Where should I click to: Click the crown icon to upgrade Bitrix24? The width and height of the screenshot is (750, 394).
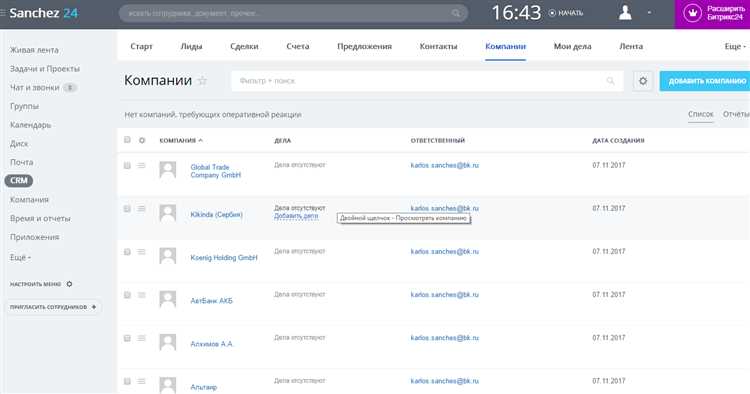coord(692,13)
